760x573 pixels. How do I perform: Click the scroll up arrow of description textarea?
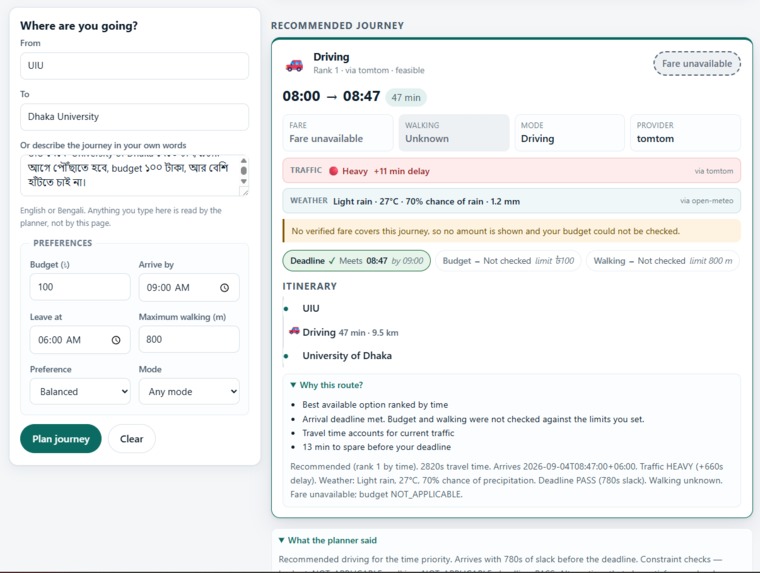tap(244, 160)
